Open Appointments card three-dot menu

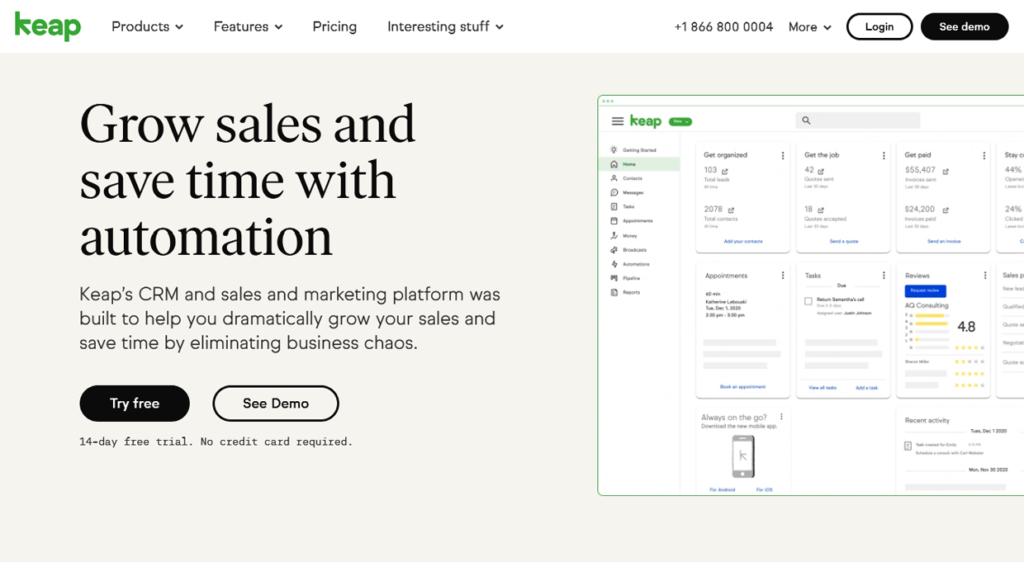click(782, 275)
